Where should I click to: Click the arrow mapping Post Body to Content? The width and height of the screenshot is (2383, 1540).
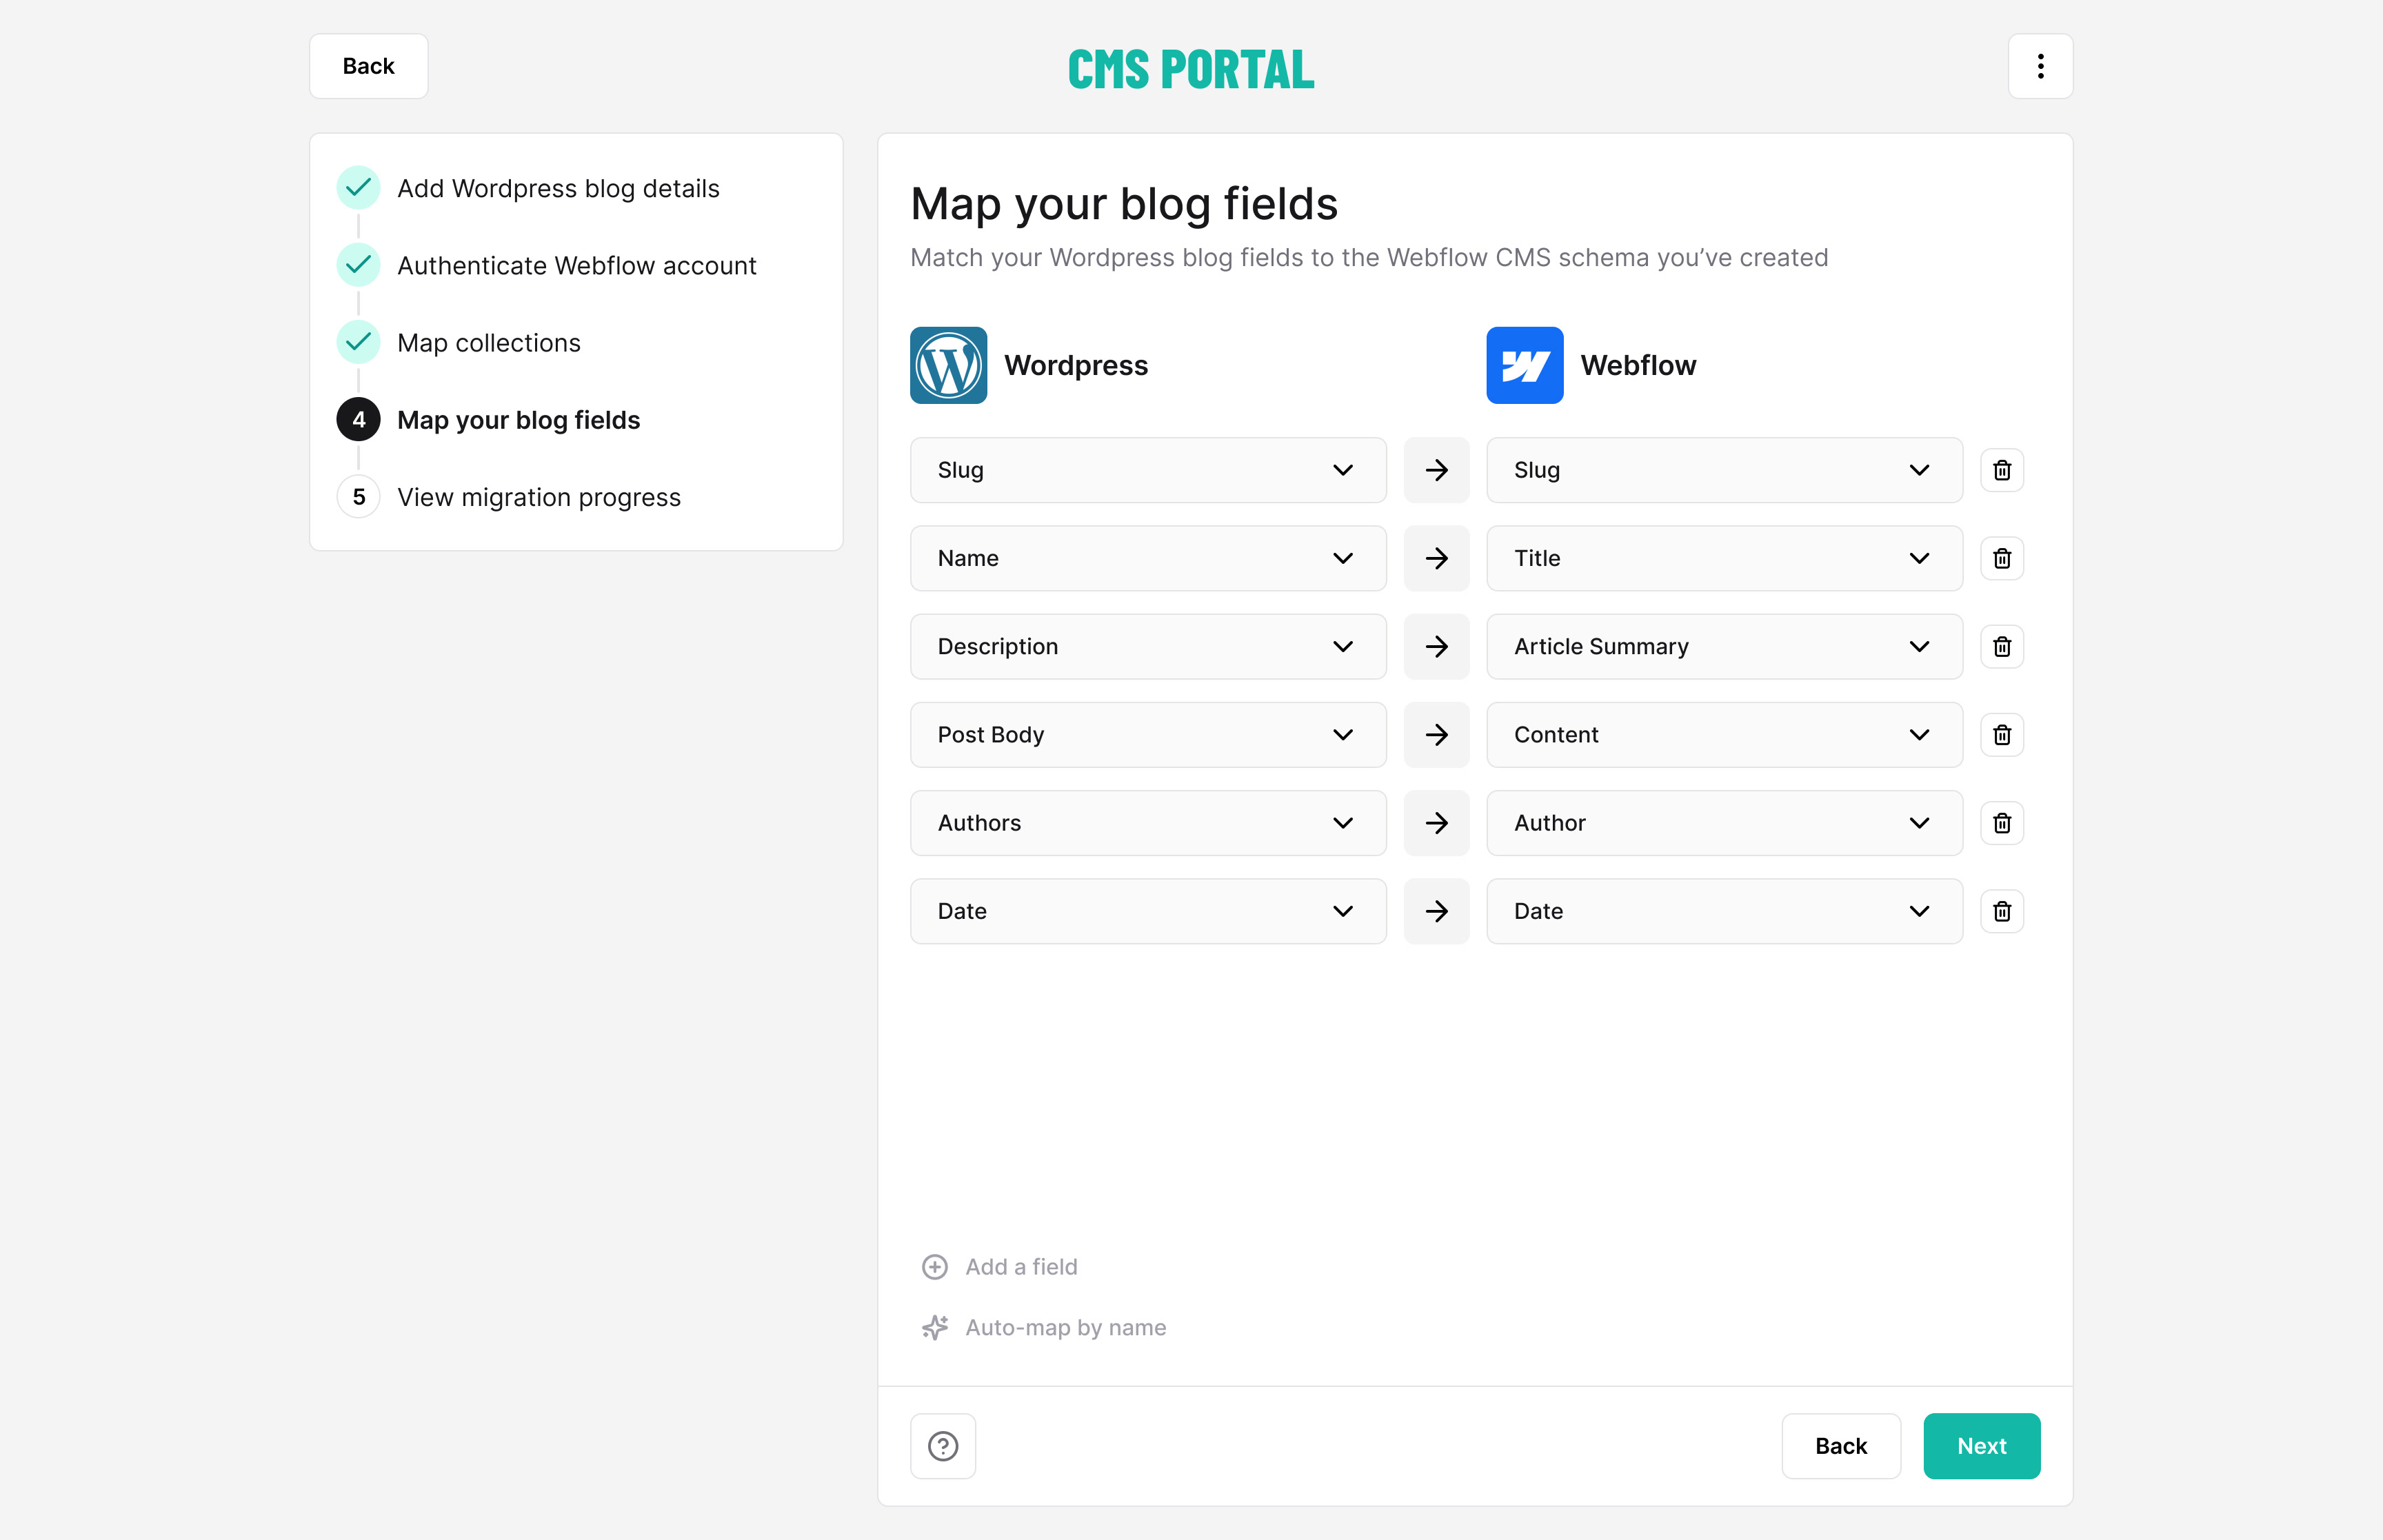[x=1436, y=734]
